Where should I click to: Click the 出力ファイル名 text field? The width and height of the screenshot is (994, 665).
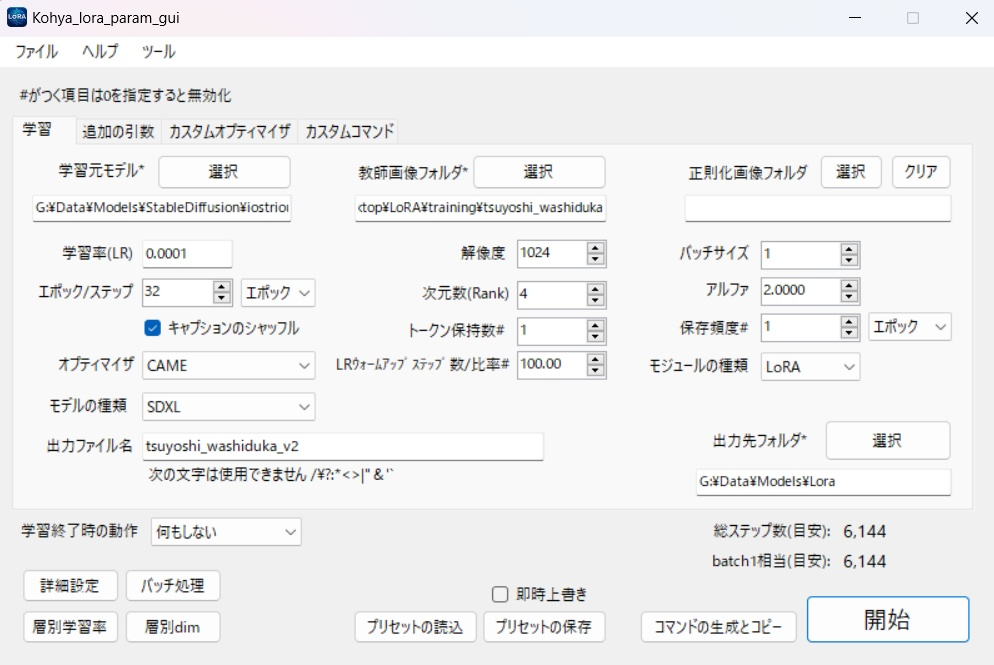343,446
